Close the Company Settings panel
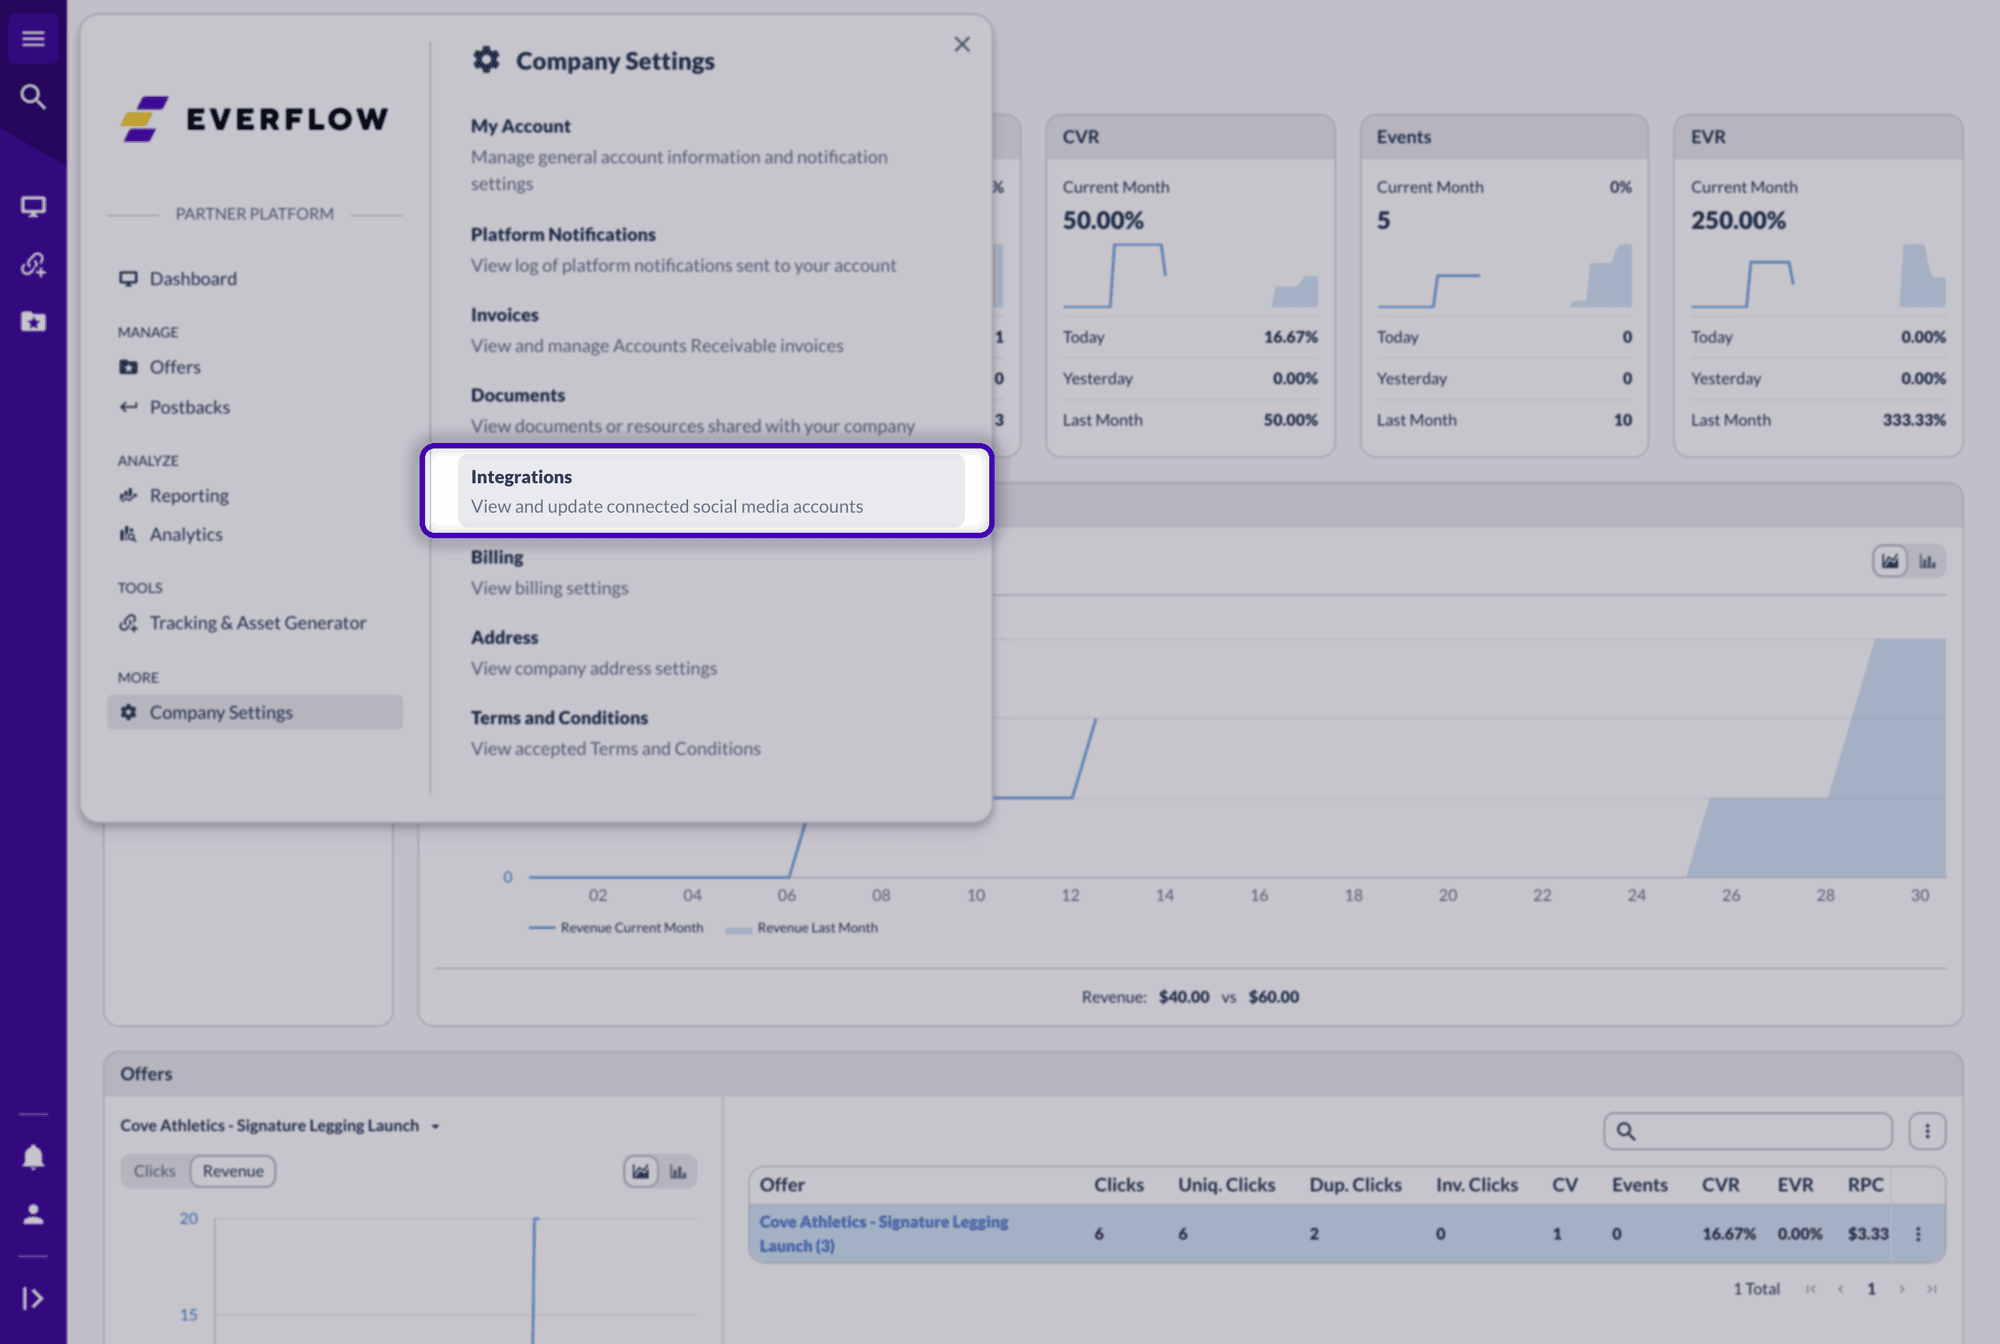The image size is (2000, 1344). pos(962,45)
